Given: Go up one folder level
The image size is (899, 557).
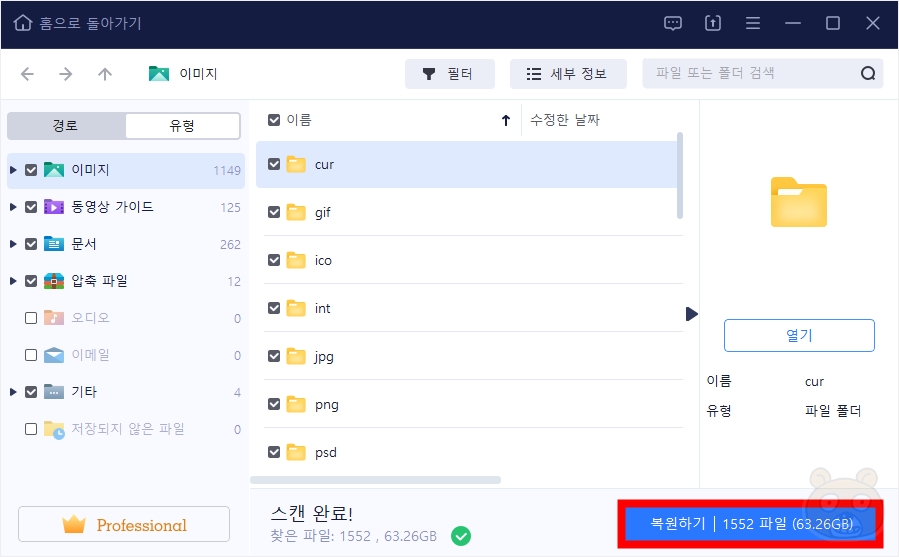Looking at the screenshot, I should 105,73.
